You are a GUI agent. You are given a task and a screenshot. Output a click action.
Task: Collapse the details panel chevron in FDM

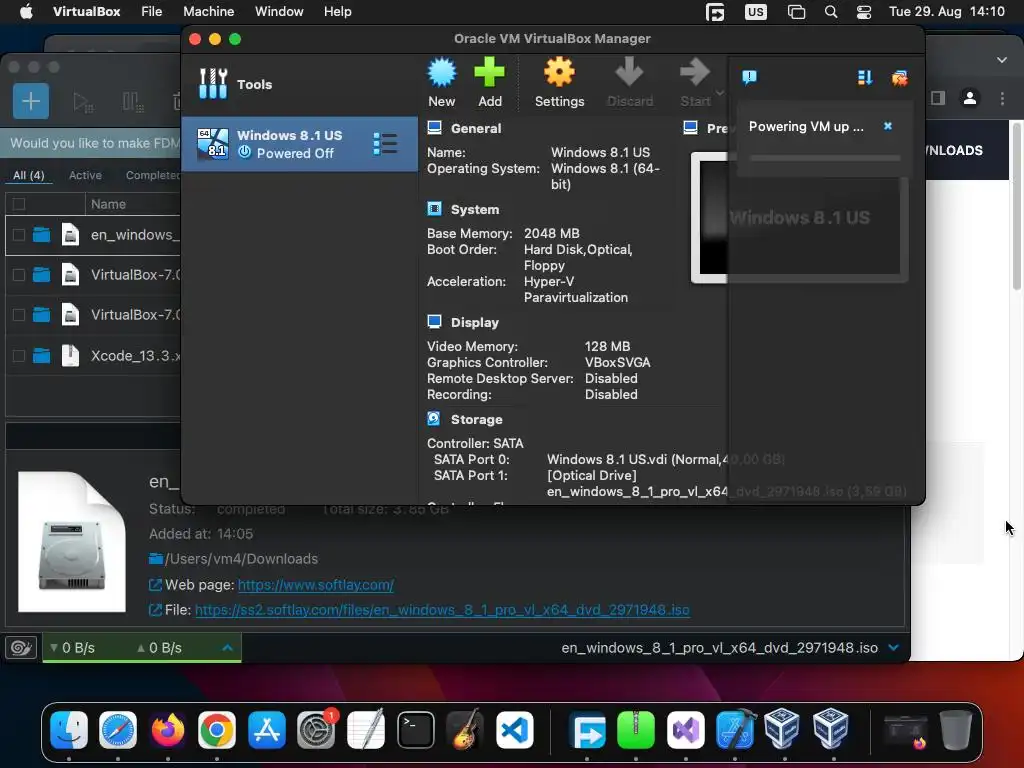coord(893,648)
